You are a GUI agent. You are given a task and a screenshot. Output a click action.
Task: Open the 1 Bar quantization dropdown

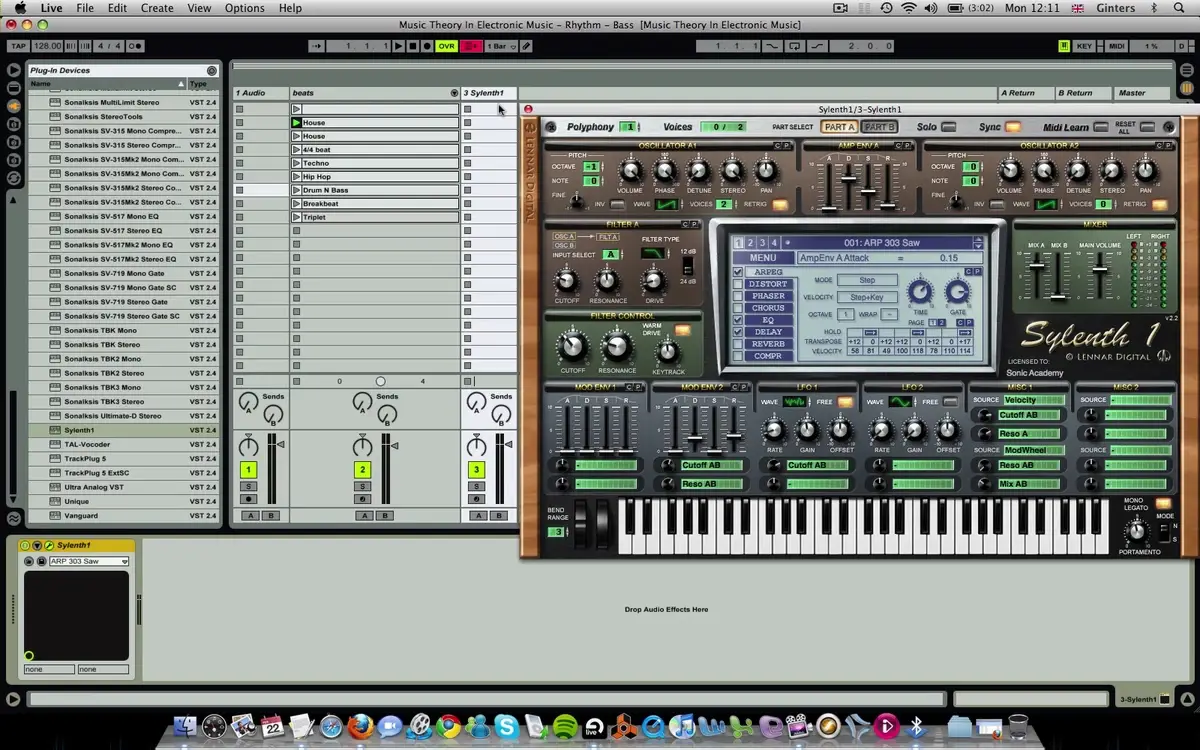[502, 46]
